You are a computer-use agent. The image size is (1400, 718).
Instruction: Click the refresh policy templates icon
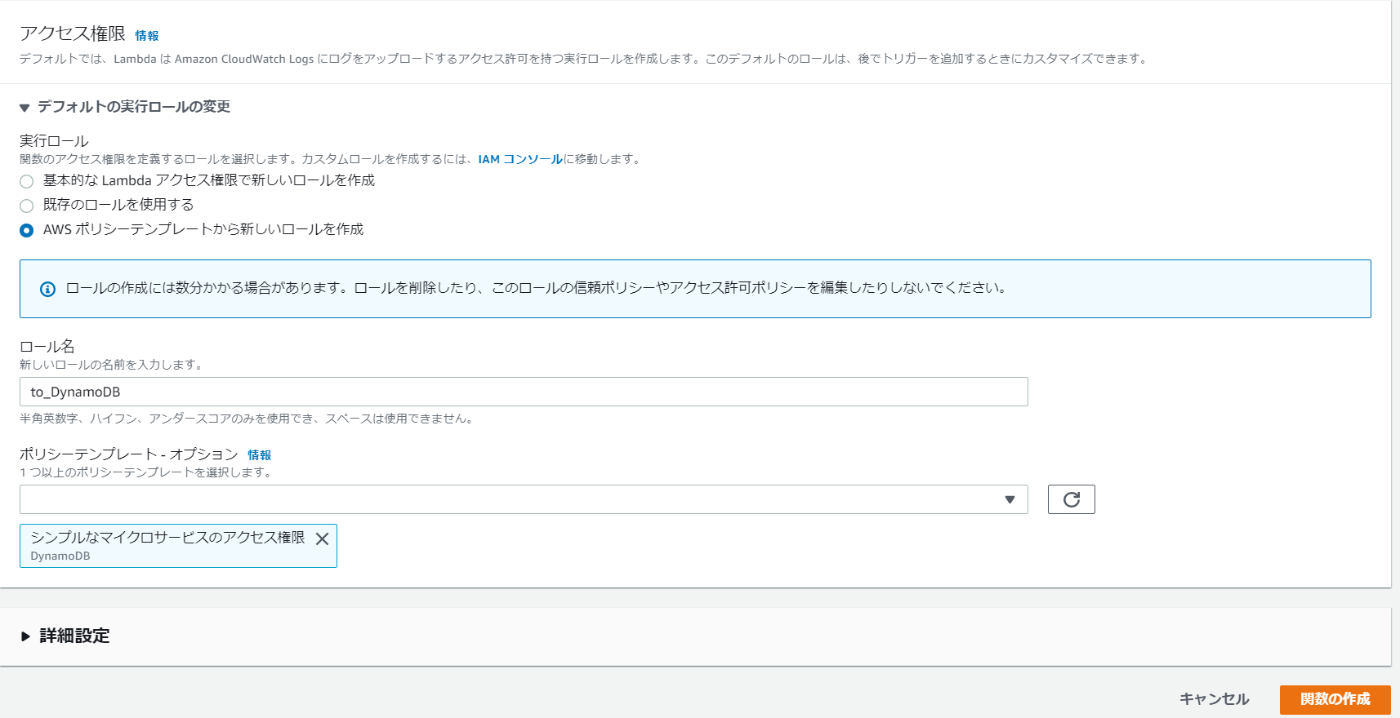coord(1071,499)
